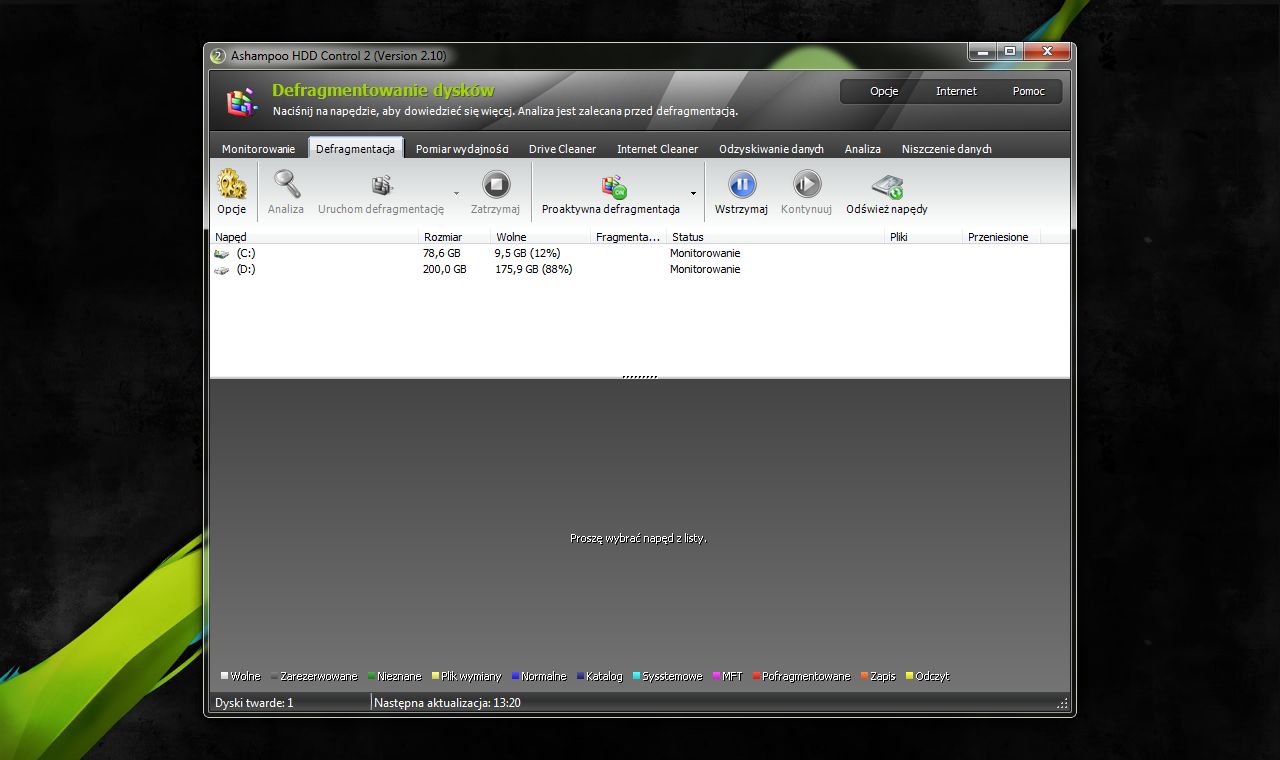Sort by the Rozmiar column header
The height and width of the screenshot is (760, 1280).
(455, 237)
